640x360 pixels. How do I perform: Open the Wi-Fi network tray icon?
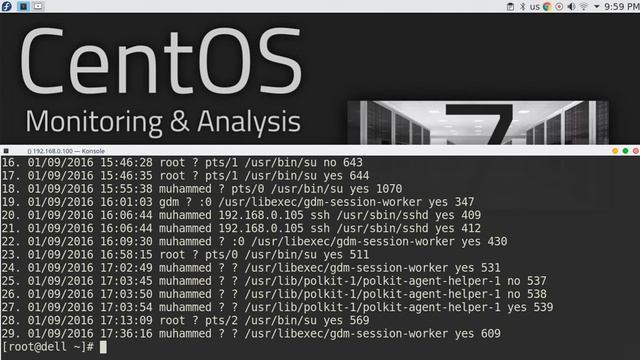point(584,7)
